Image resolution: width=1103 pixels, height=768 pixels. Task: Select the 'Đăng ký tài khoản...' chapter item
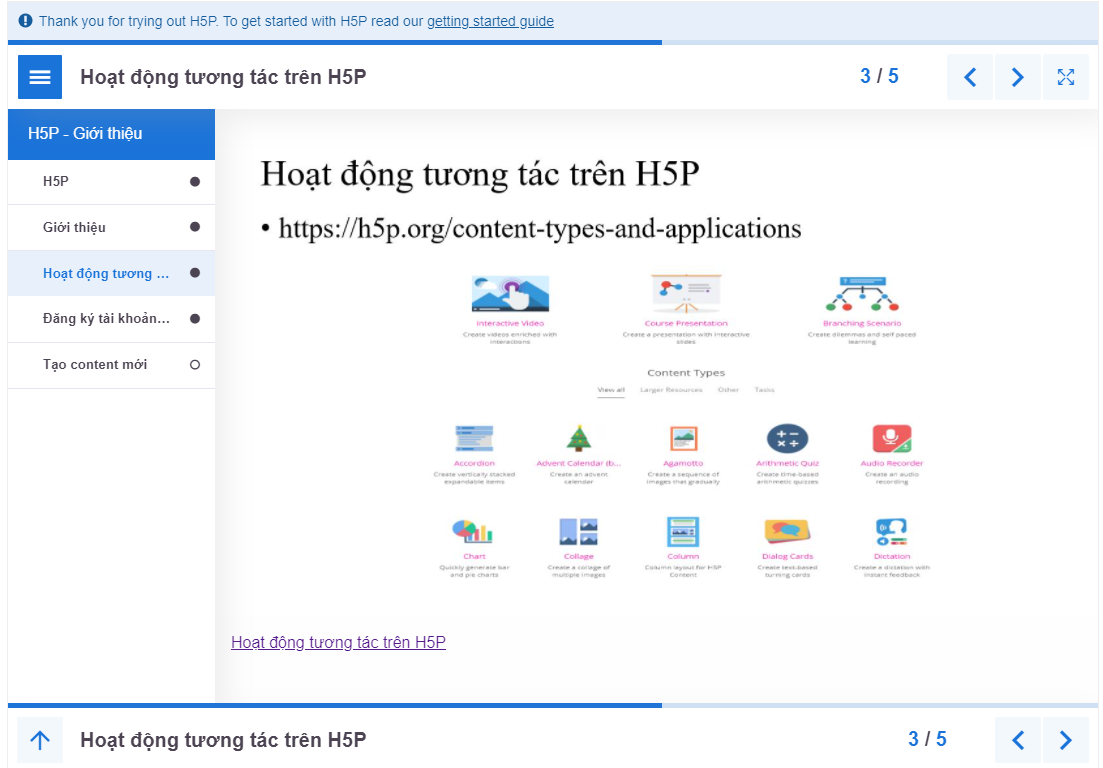click(111, 319)
